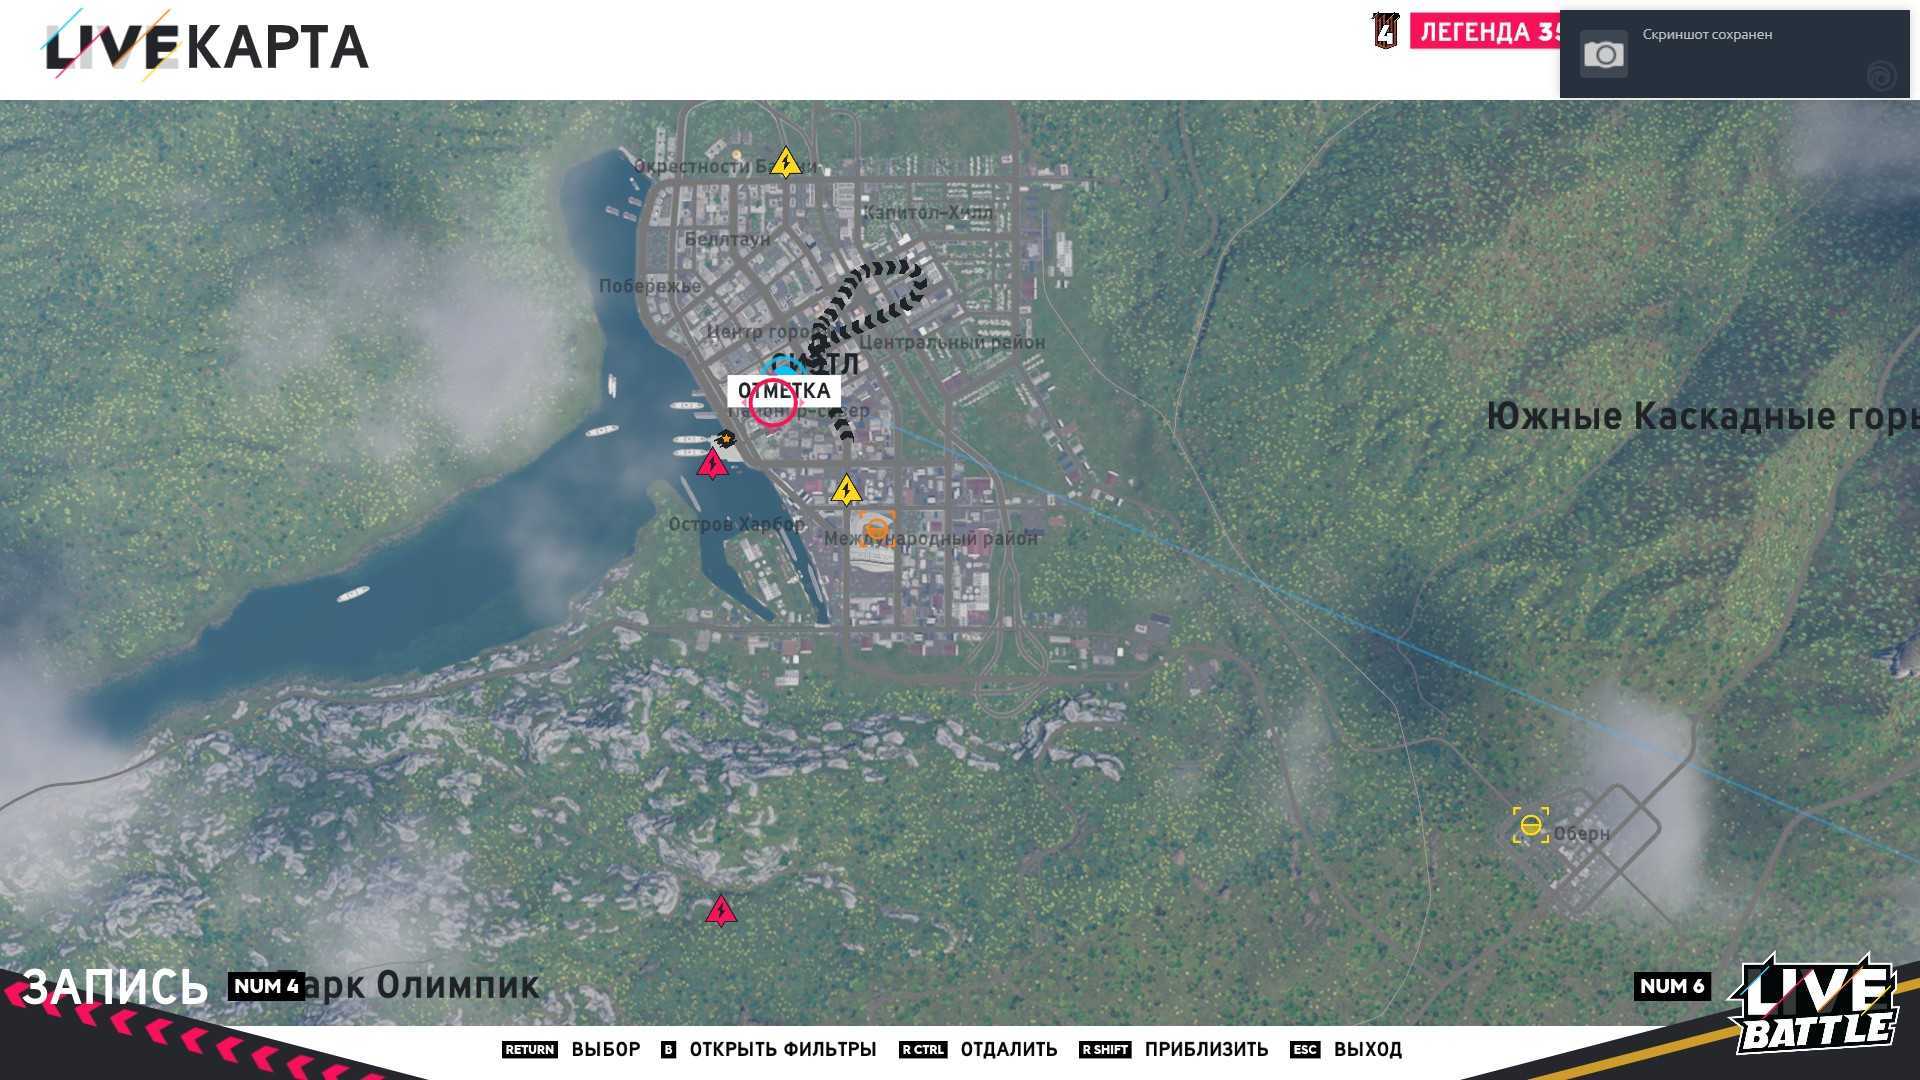This screenshot has height=1080, width=1920.
Task: Select pink lightning marker near Парк Олимпик
Action: [x=720, y=911]
